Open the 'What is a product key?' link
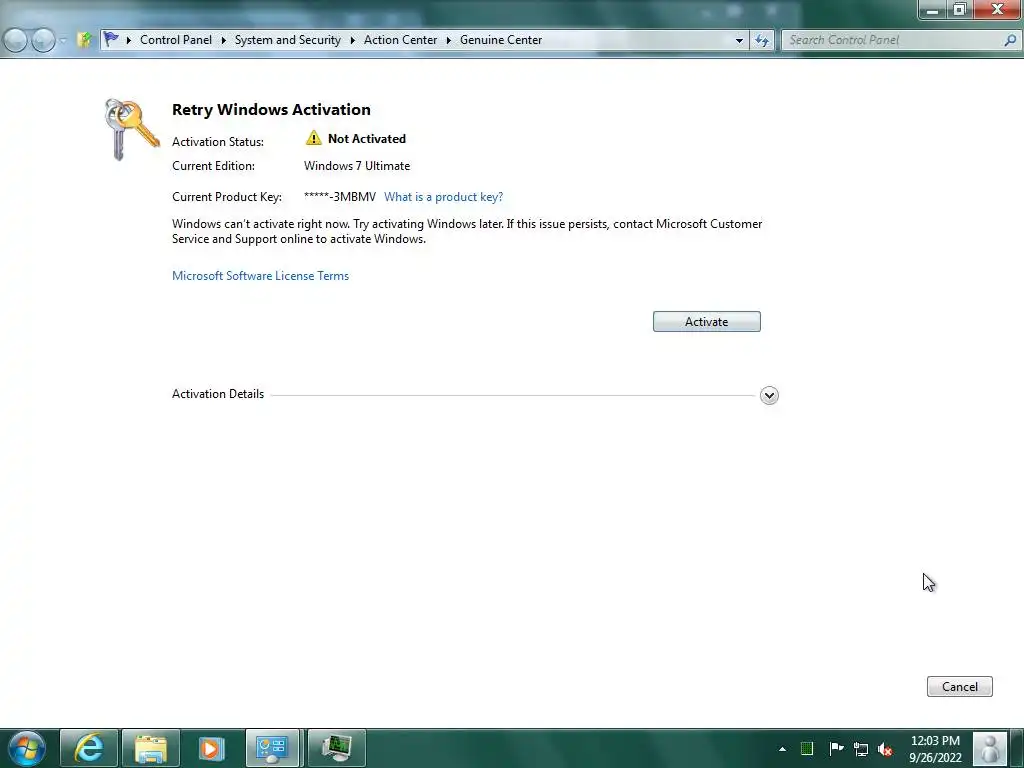Screen dimensions: 1024x768 (x=443, y=197)
